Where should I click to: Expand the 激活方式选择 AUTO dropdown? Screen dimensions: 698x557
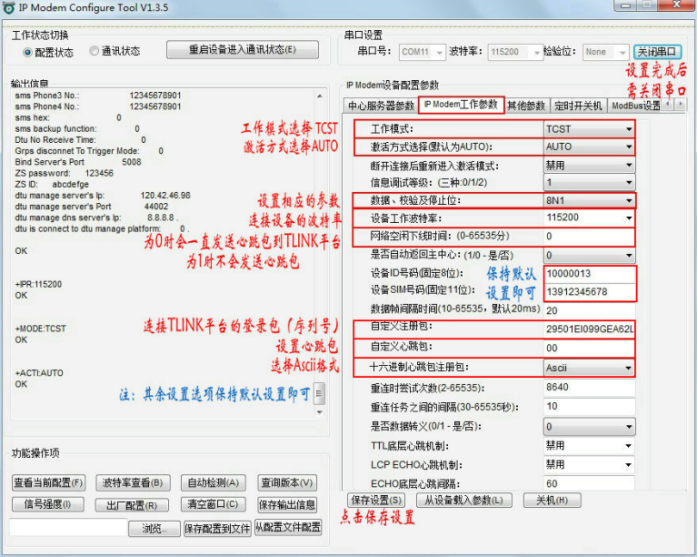(x=588, y=146)
